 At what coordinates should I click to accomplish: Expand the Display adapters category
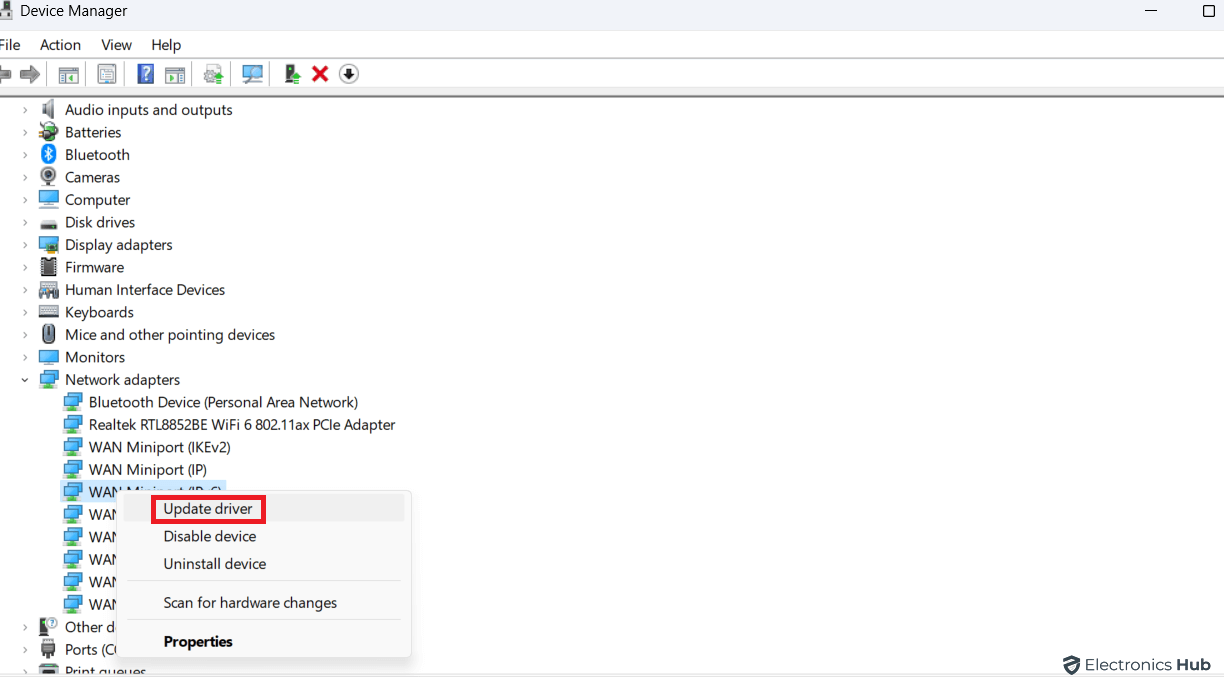[25, 244]
